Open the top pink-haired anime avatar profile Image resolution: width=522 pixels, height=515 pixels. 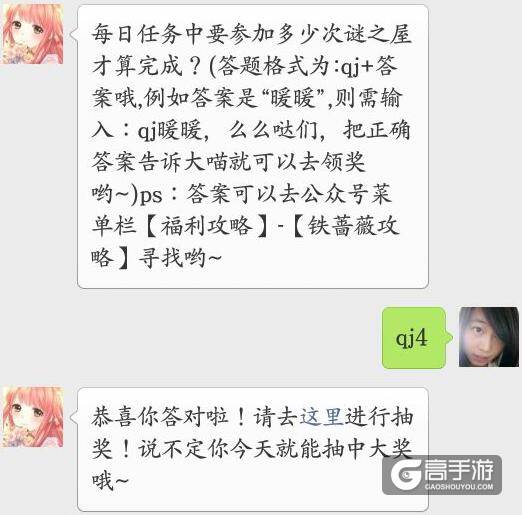click(x=33, y=34)
